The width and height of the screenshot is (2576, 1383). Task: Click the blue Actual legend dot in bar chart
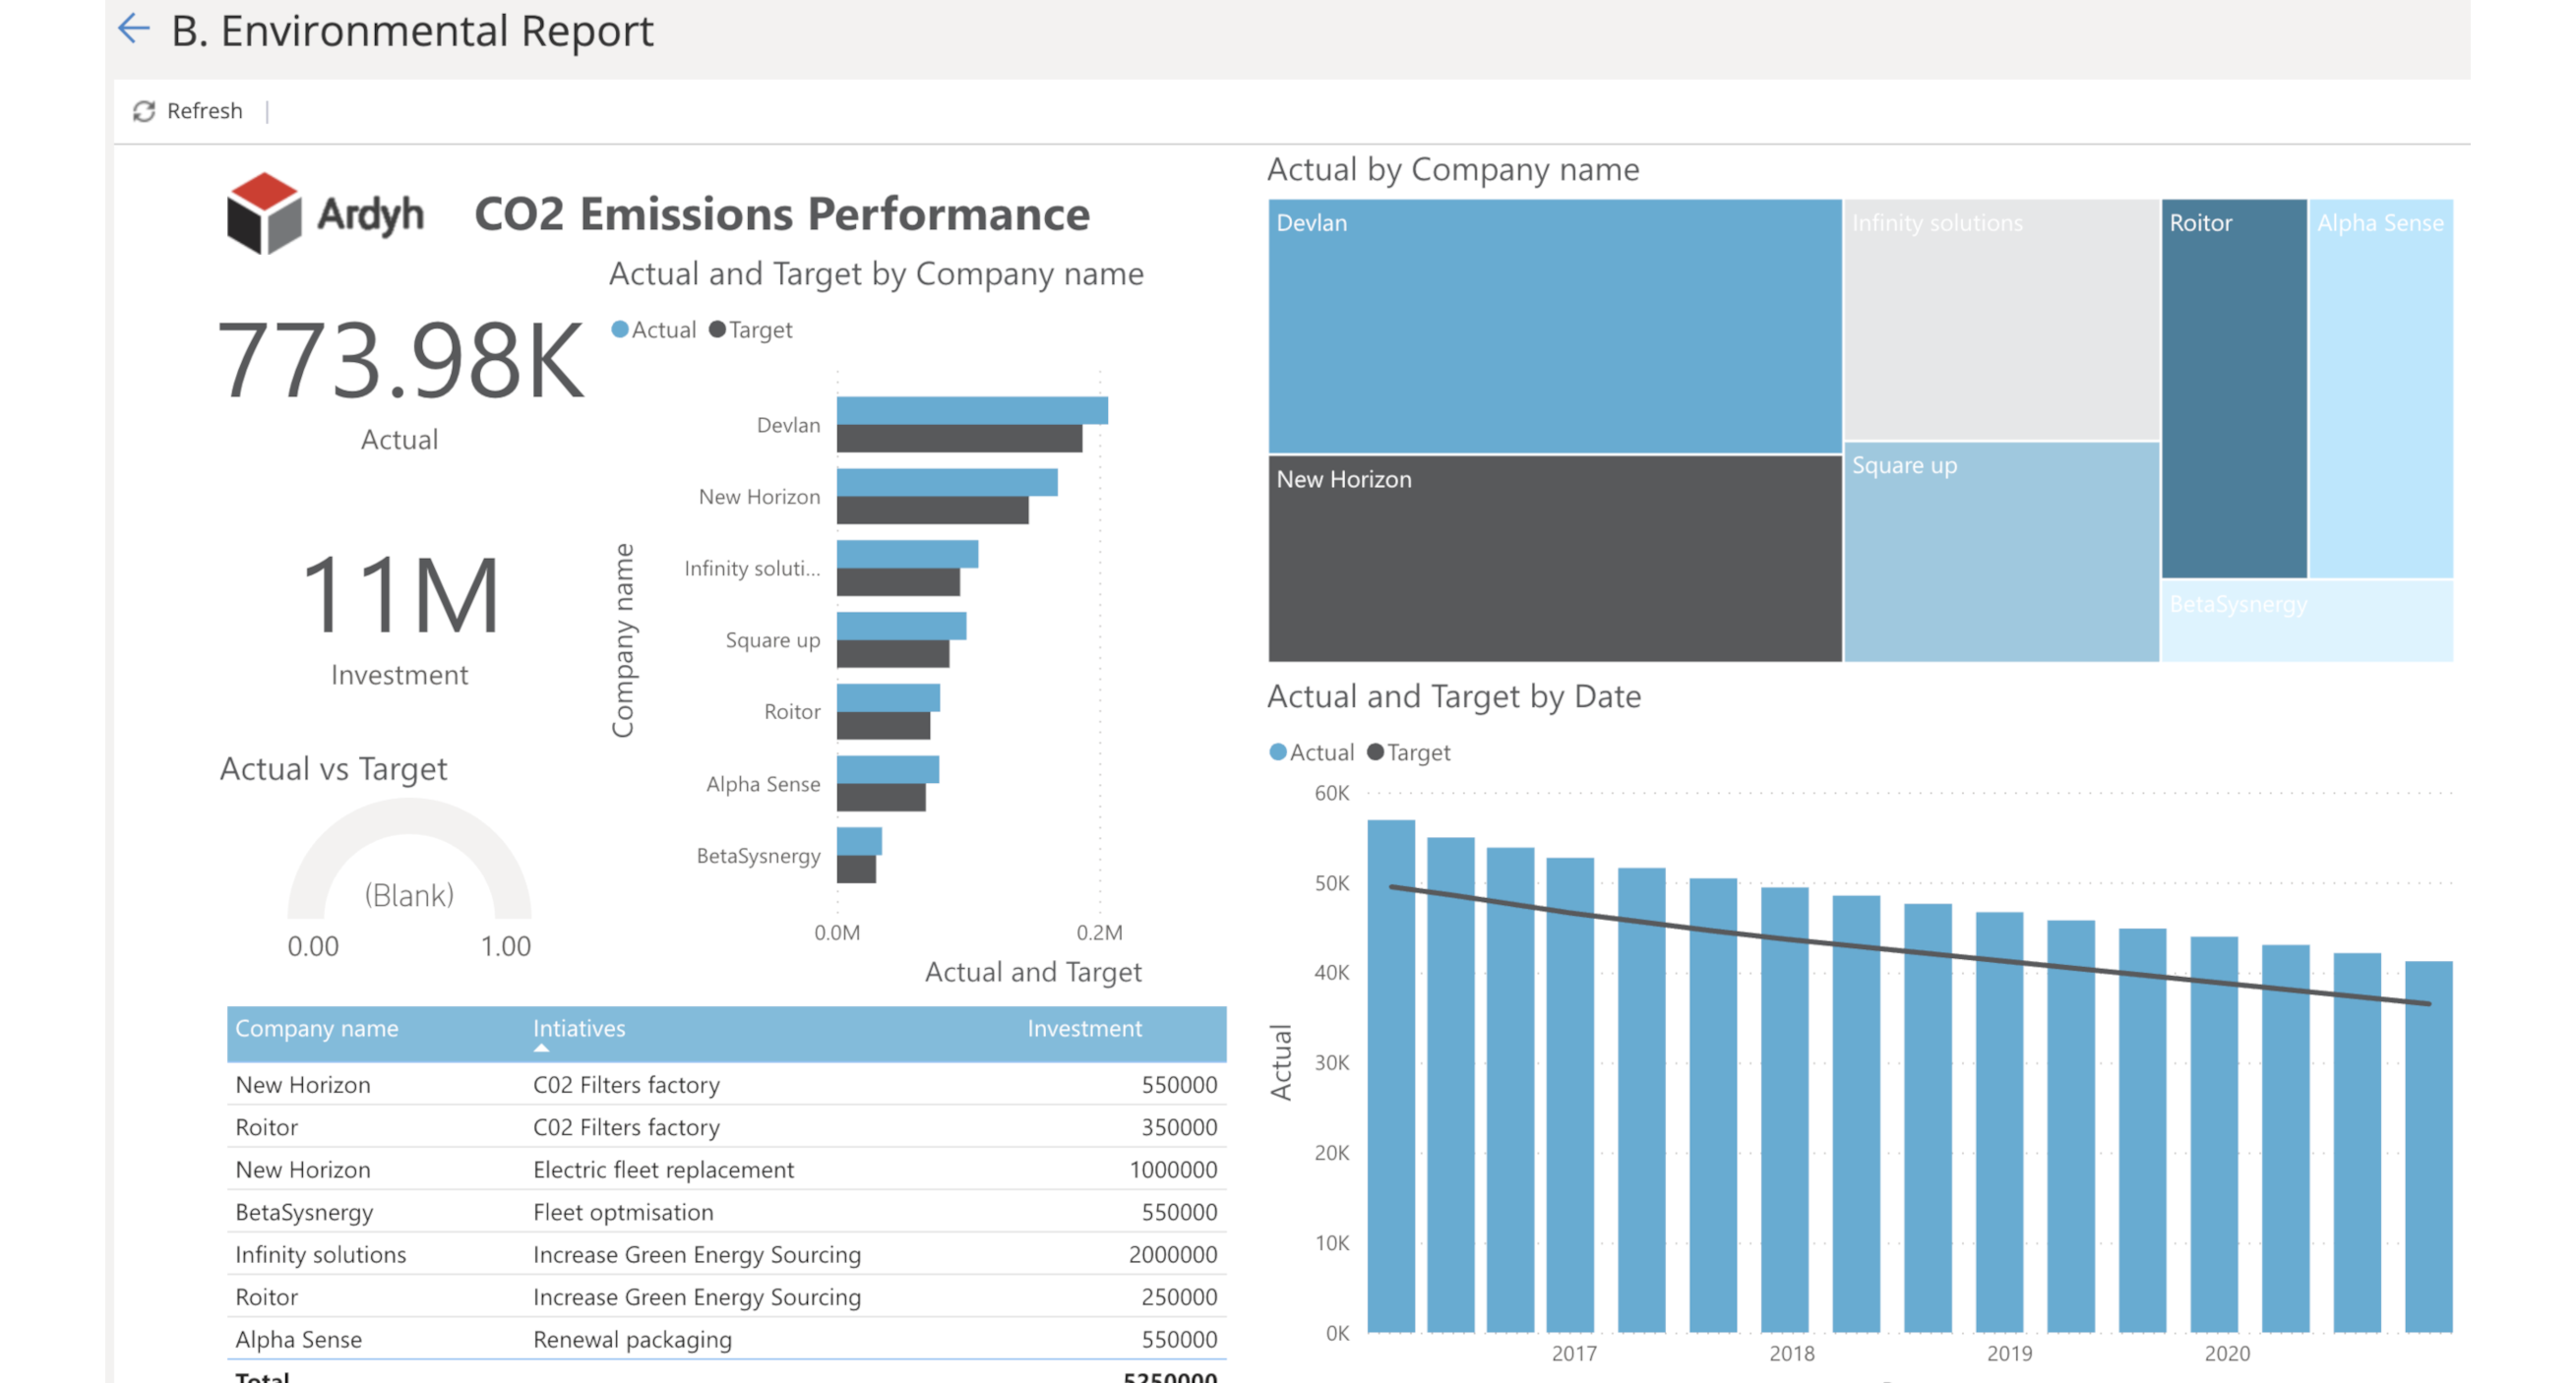click(x=620, y=329)
